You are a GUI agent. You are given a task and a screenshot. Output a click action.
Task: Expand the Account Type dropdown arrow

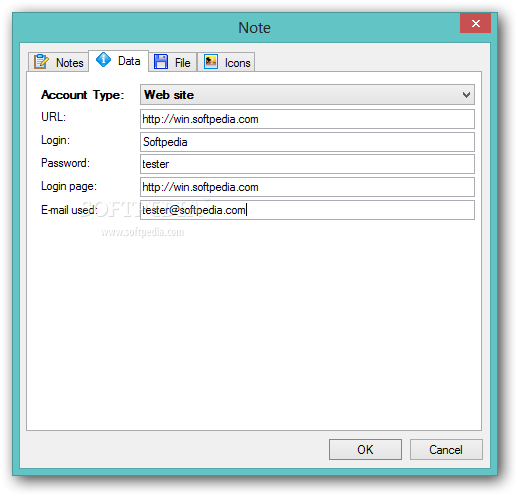(x=466, y=95)
